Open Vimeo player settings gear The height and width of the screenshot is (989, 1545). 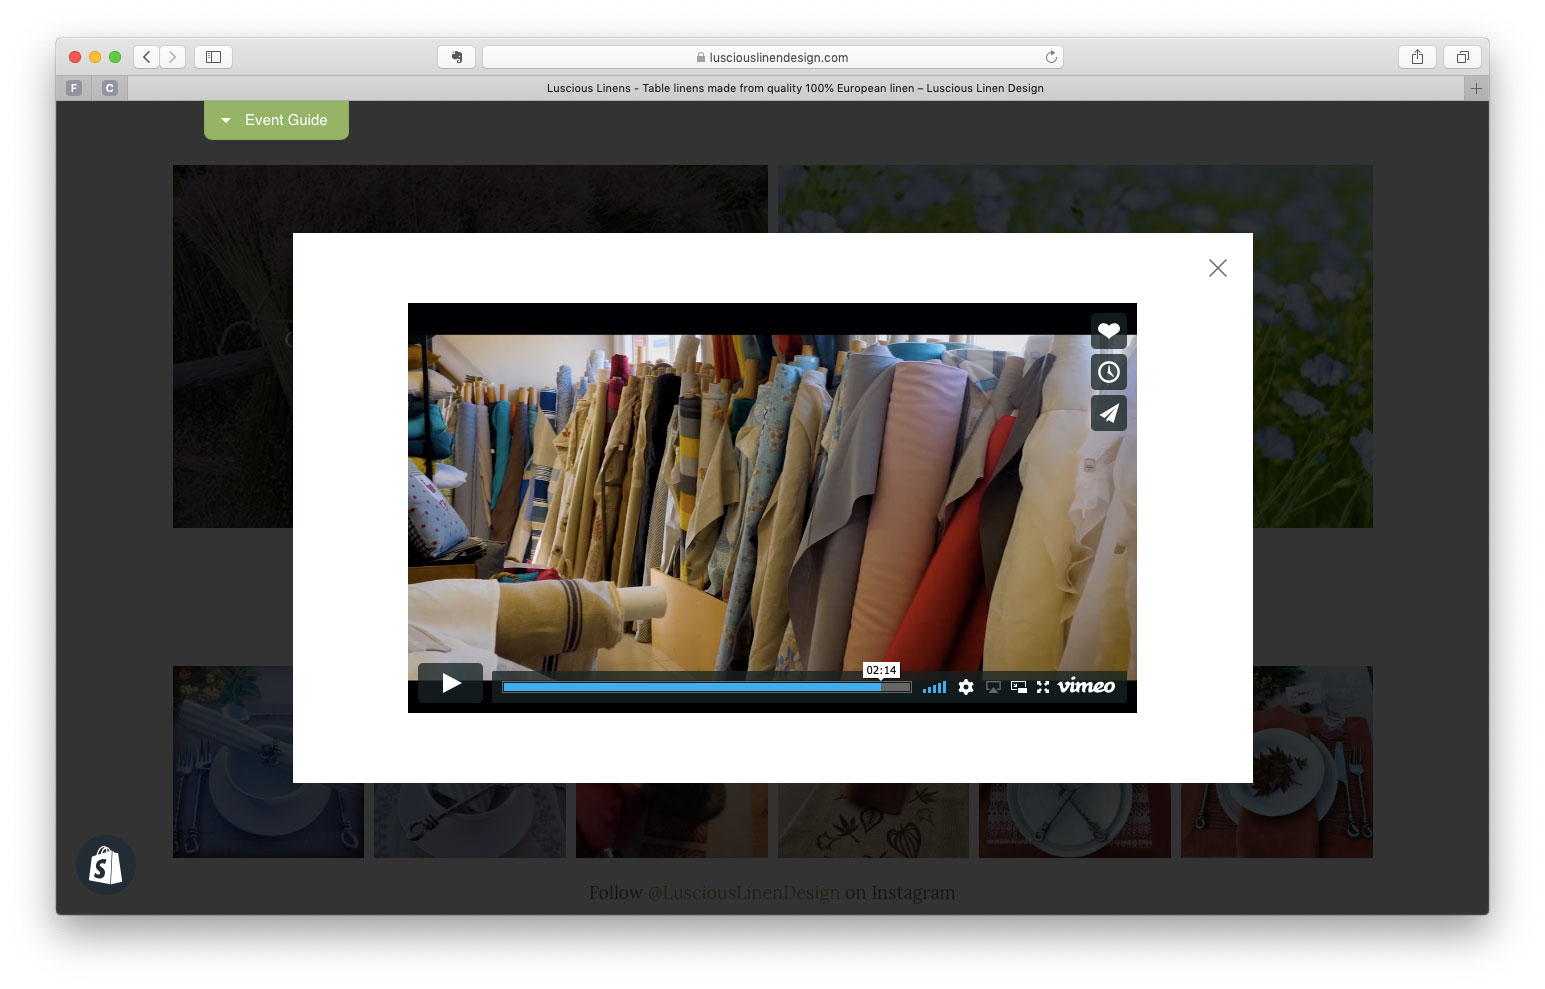tap(966, 687)
